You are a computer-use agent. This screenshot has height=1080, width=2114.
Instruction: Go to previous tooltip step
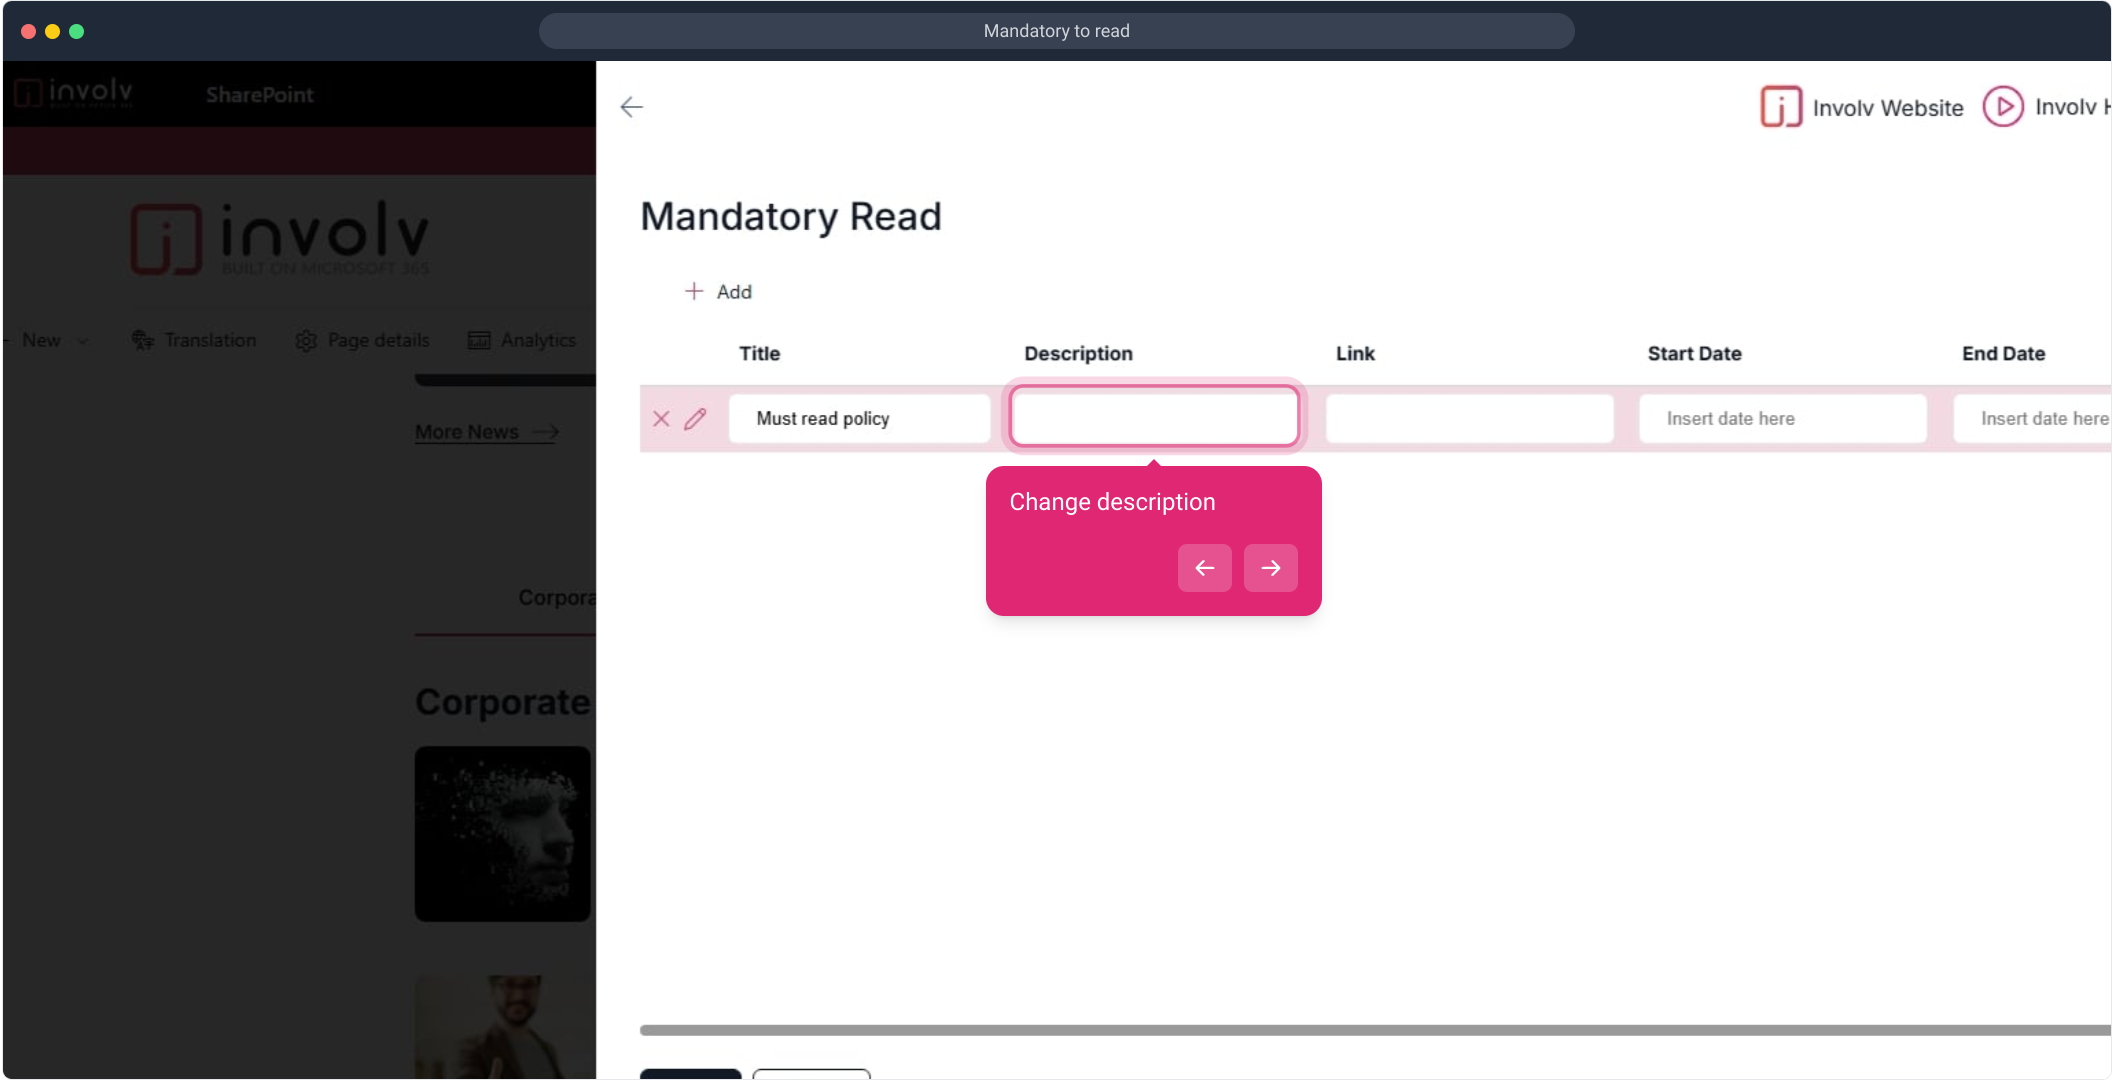(x=1204, y=568)
